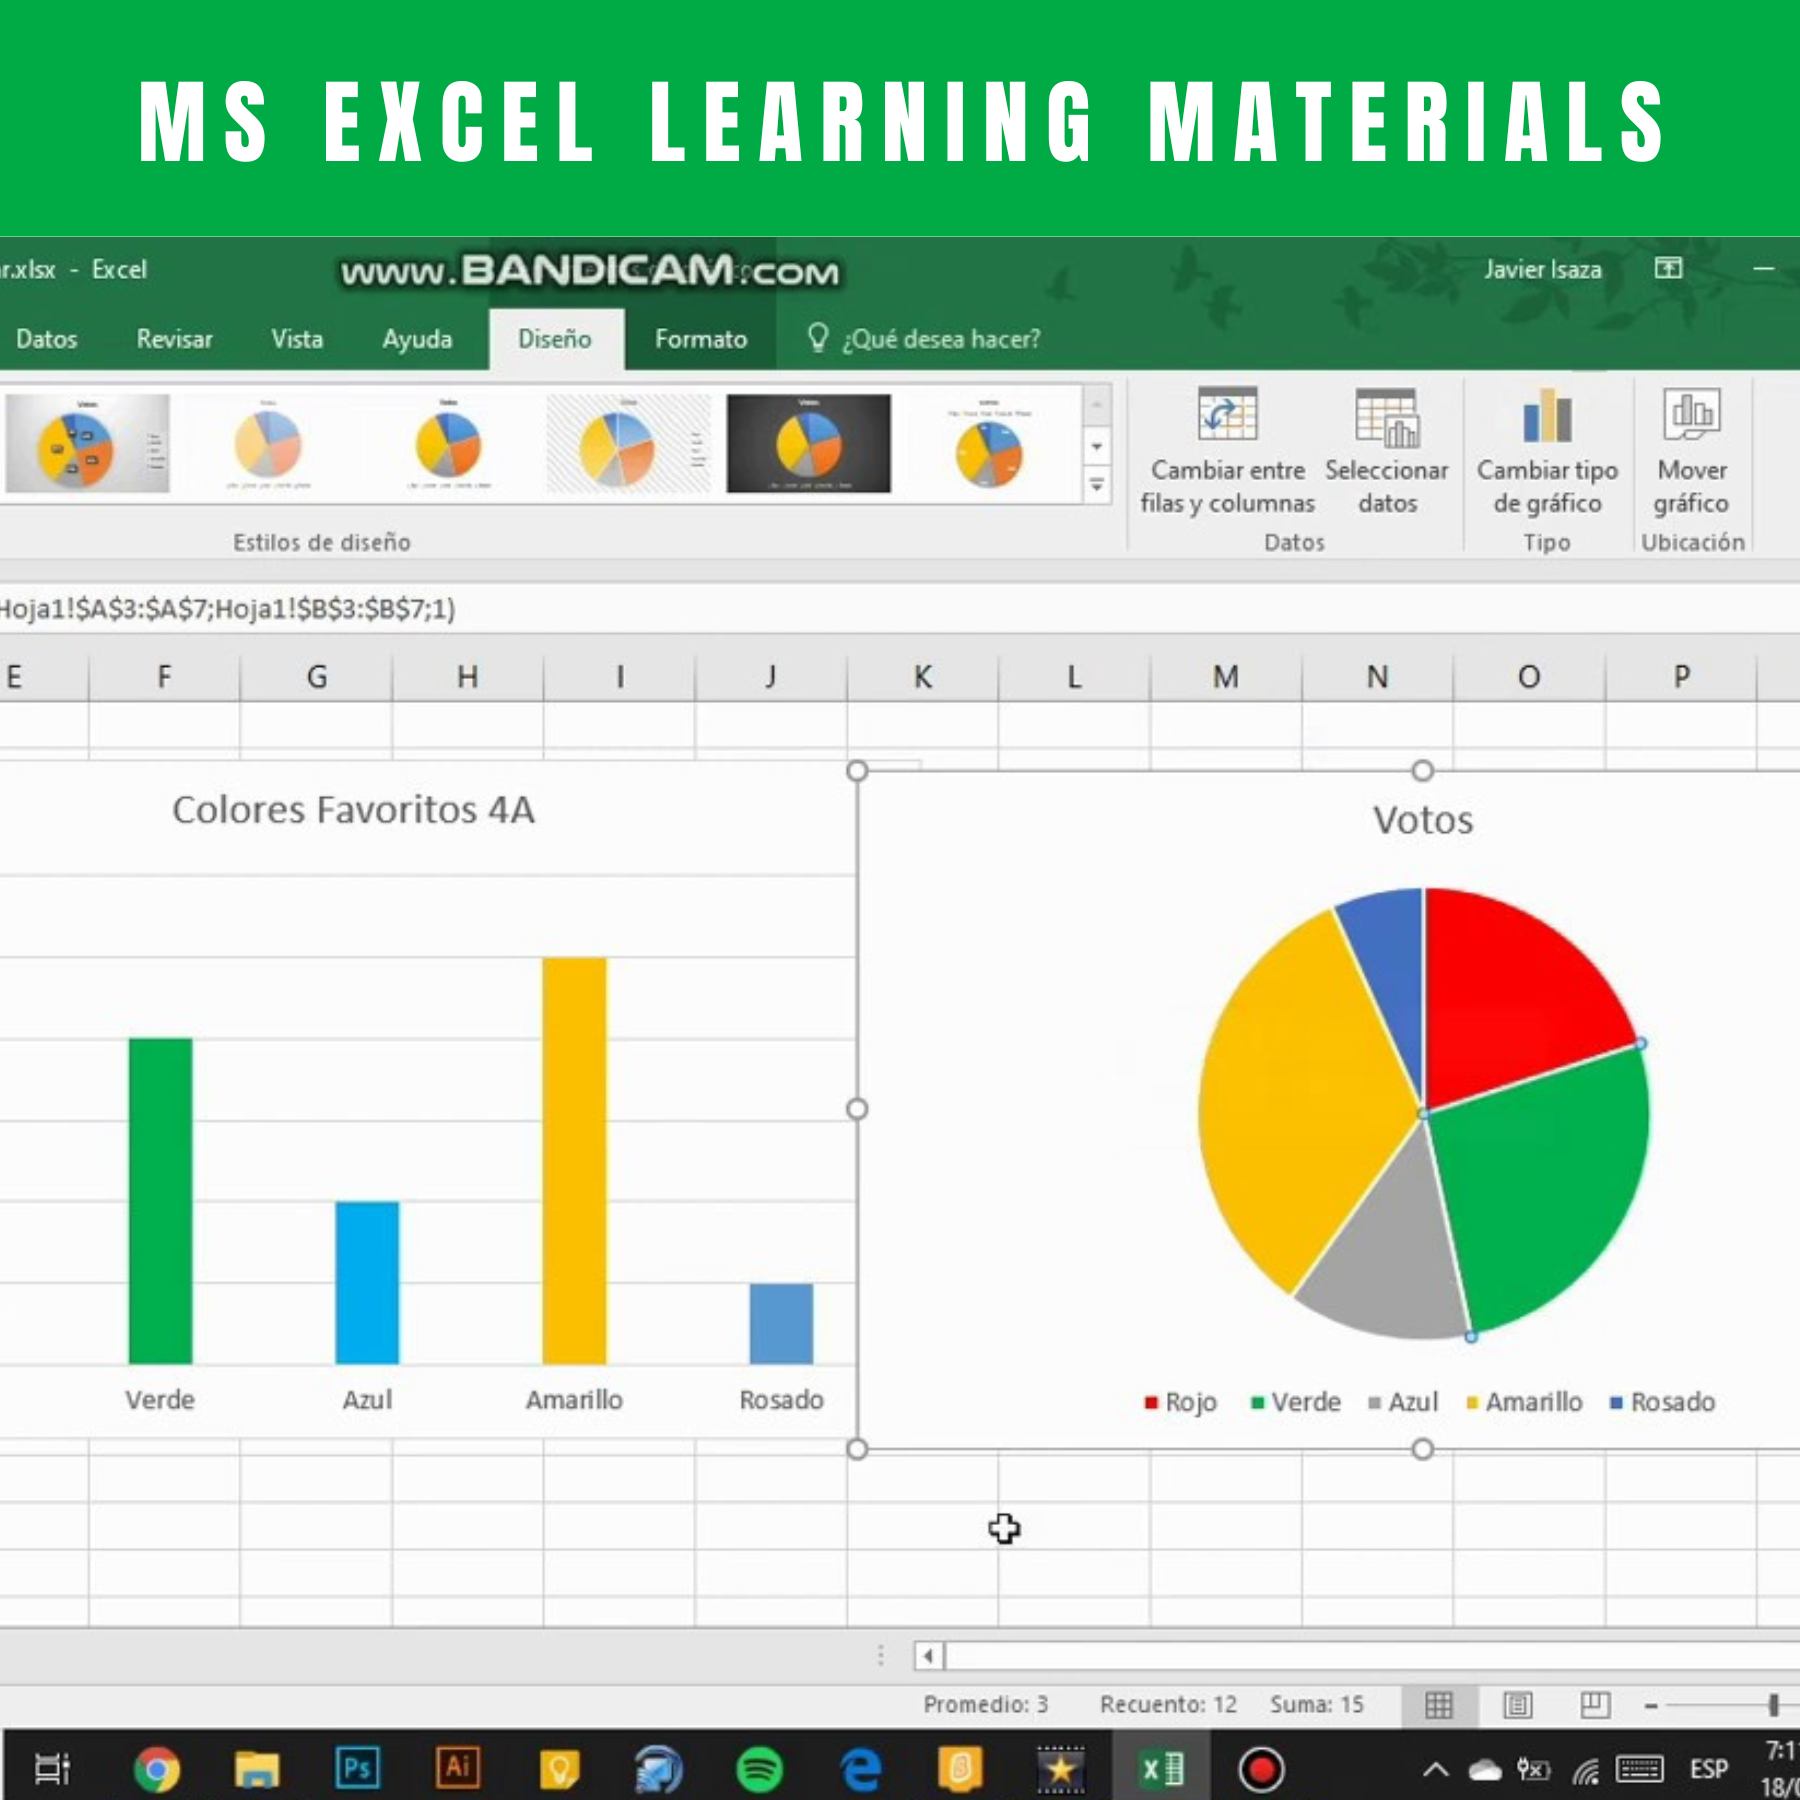
Task: Open the Datos tab
Action: 46,339
